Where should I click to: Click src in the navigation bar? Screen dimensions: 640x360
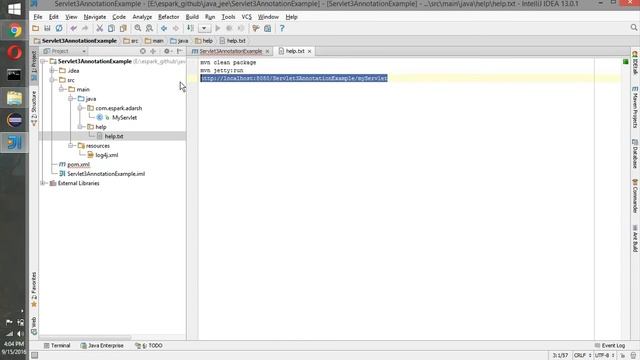pos(131,41)
